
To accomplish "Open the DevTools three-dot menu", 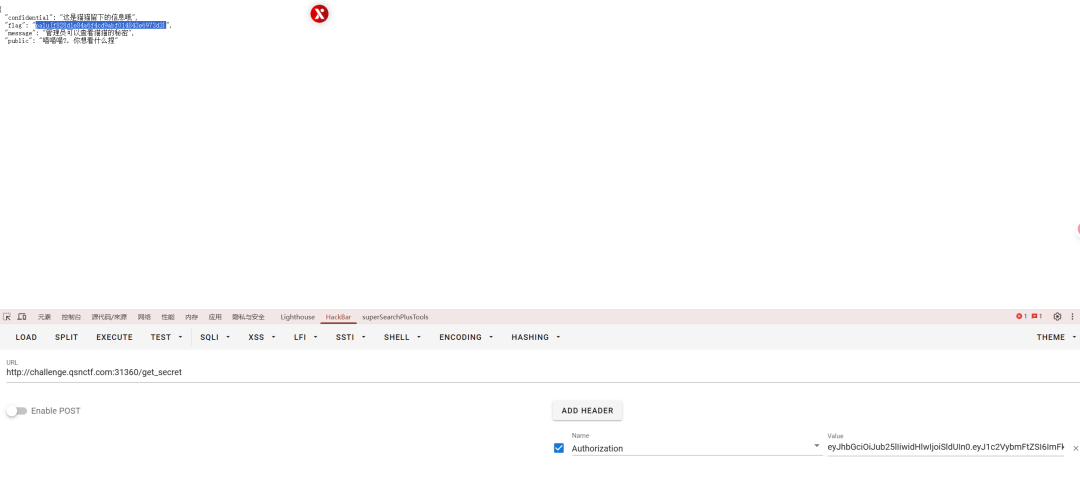I will point(1072,317).
